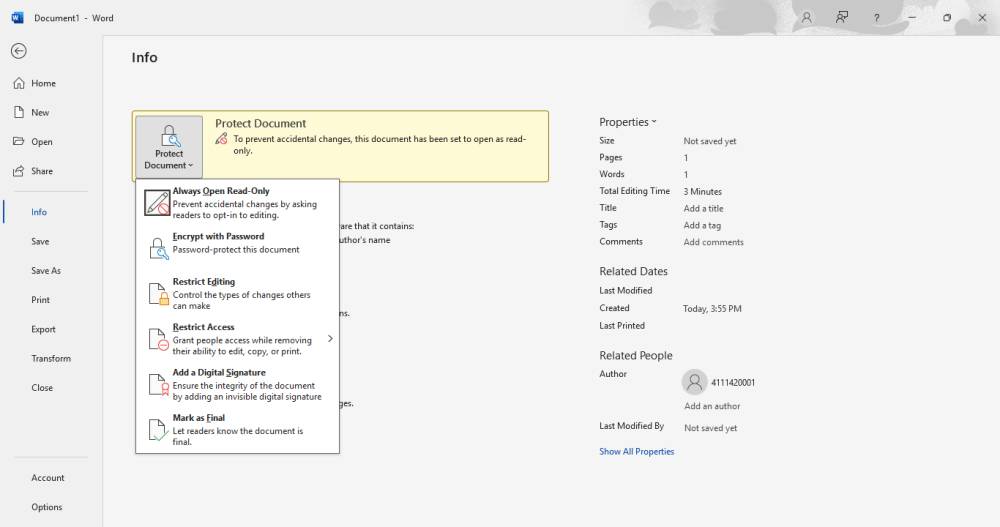Click the 'Today, 3:55 PM' created date
Screen dimensions: 1000x527
[x=712, y=308]
